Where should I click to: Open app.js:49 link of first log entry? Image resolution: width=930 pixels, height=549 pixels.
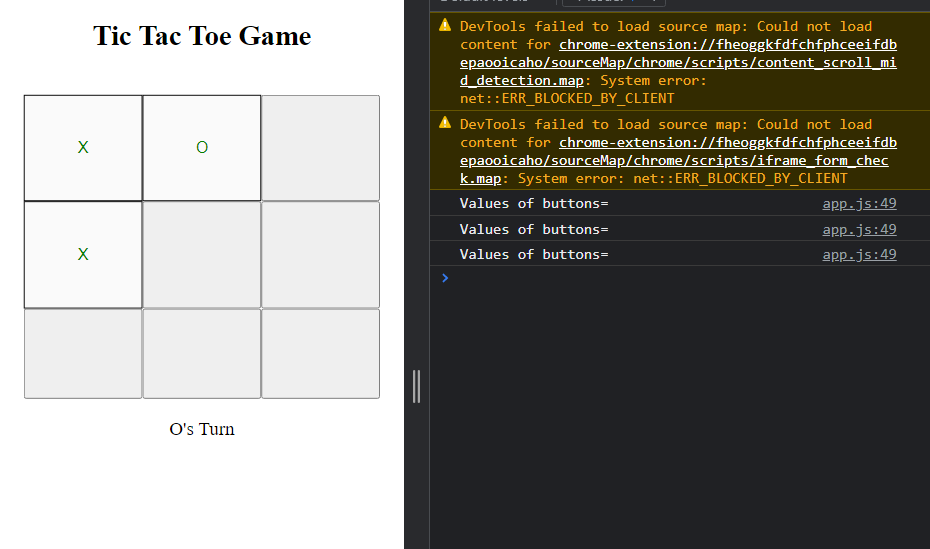click(x=859, y=203)
